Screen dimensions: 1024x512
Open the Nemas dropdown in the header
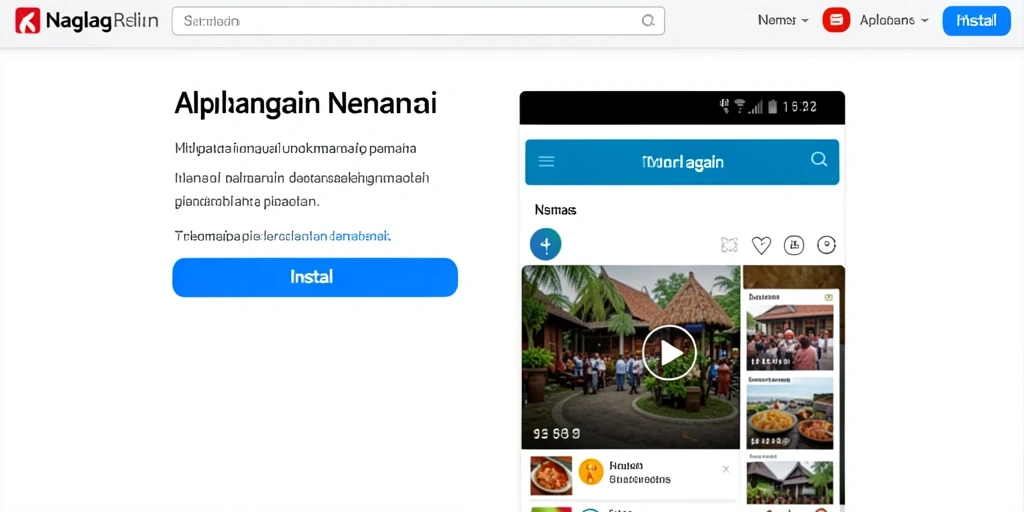point(783,20)
